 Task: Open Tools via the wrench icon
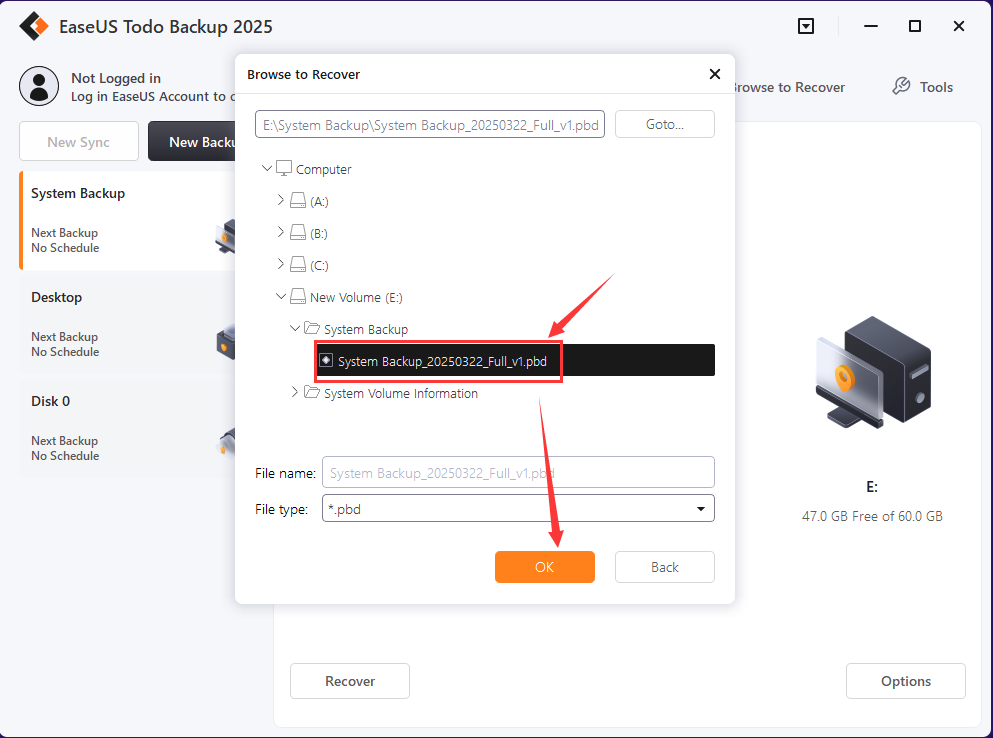[x=901, y=86]
